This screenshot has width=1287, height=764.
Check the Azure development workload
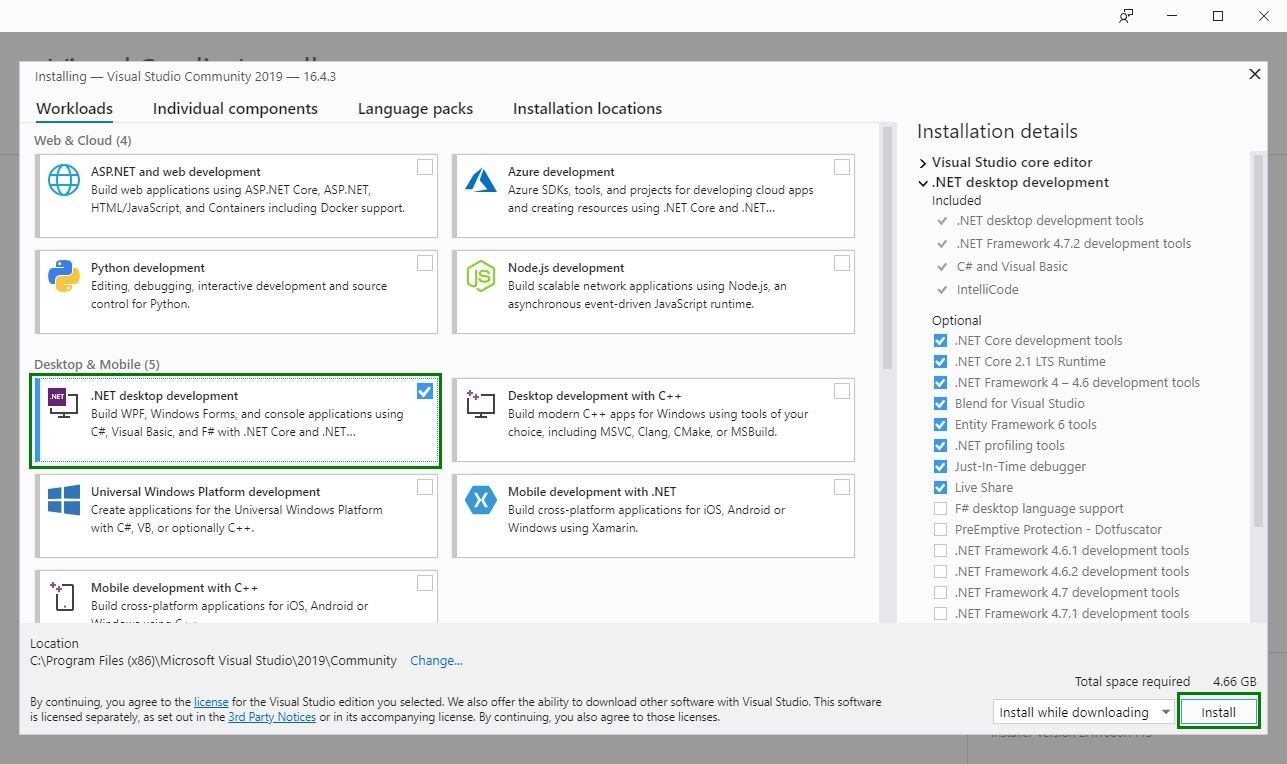[x=842, y=167]
